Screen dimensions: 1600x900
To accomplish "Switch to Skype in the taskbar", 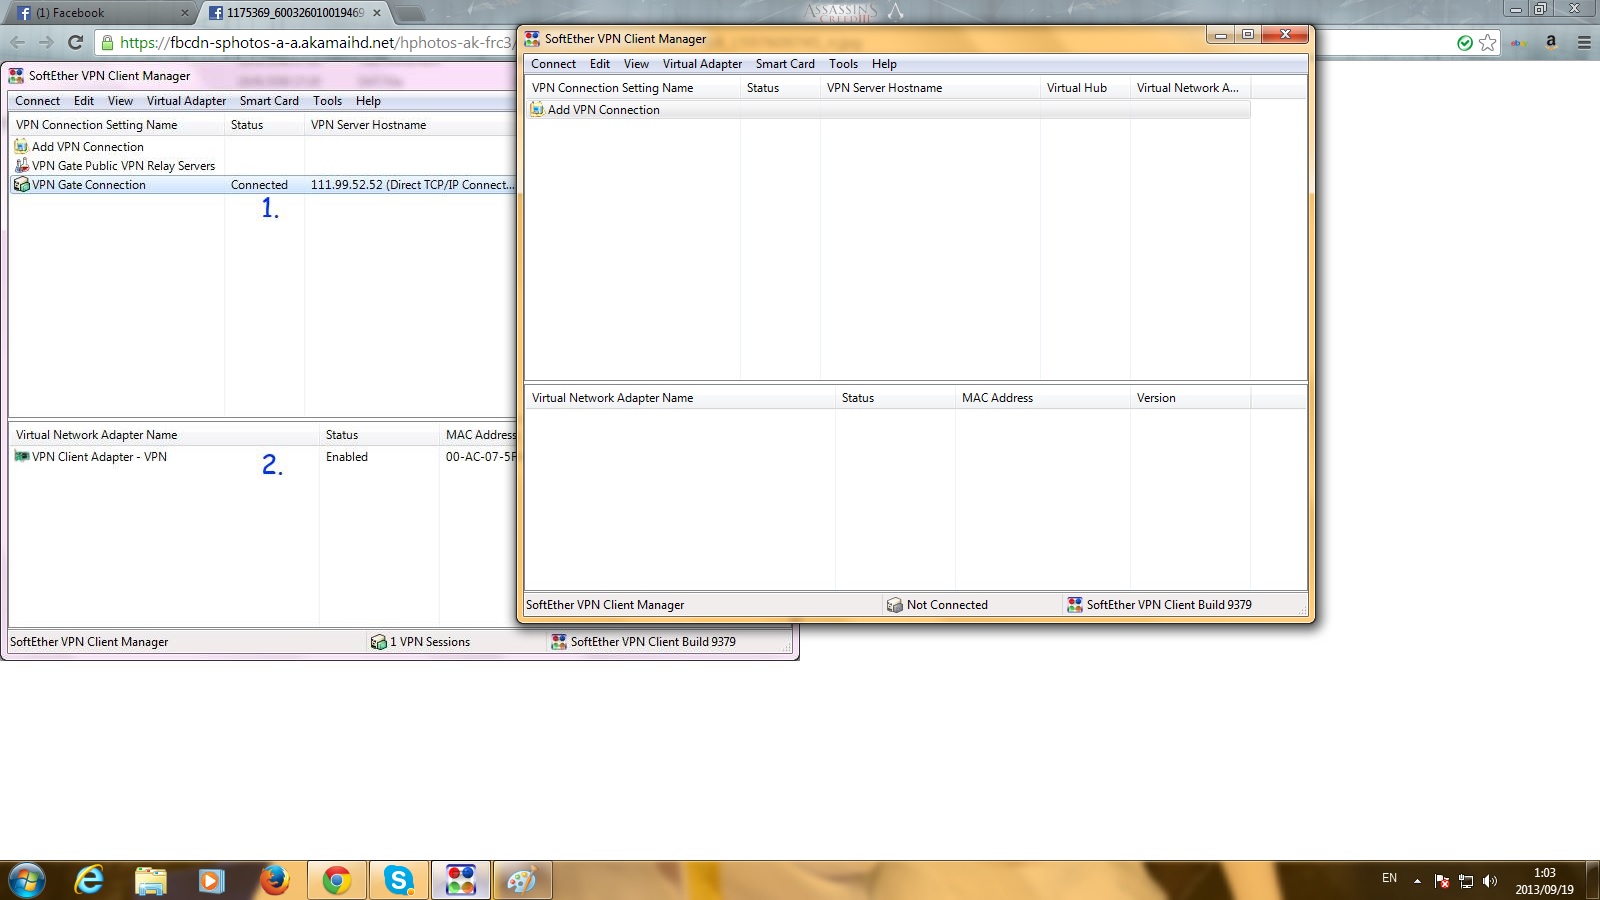I will coord(399,880).
